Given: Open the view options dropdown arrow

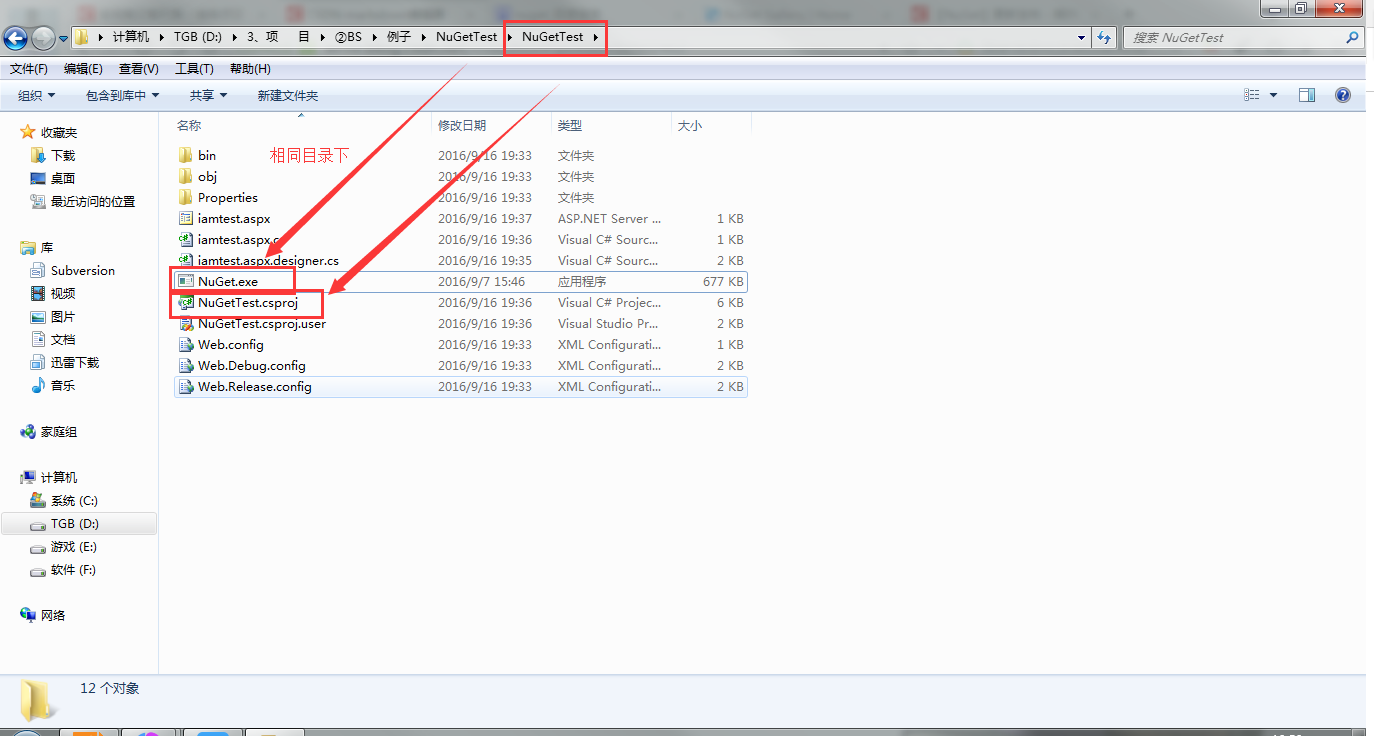Looking at the screenshot, I should pyautogui.click(x=1273, y=95).
